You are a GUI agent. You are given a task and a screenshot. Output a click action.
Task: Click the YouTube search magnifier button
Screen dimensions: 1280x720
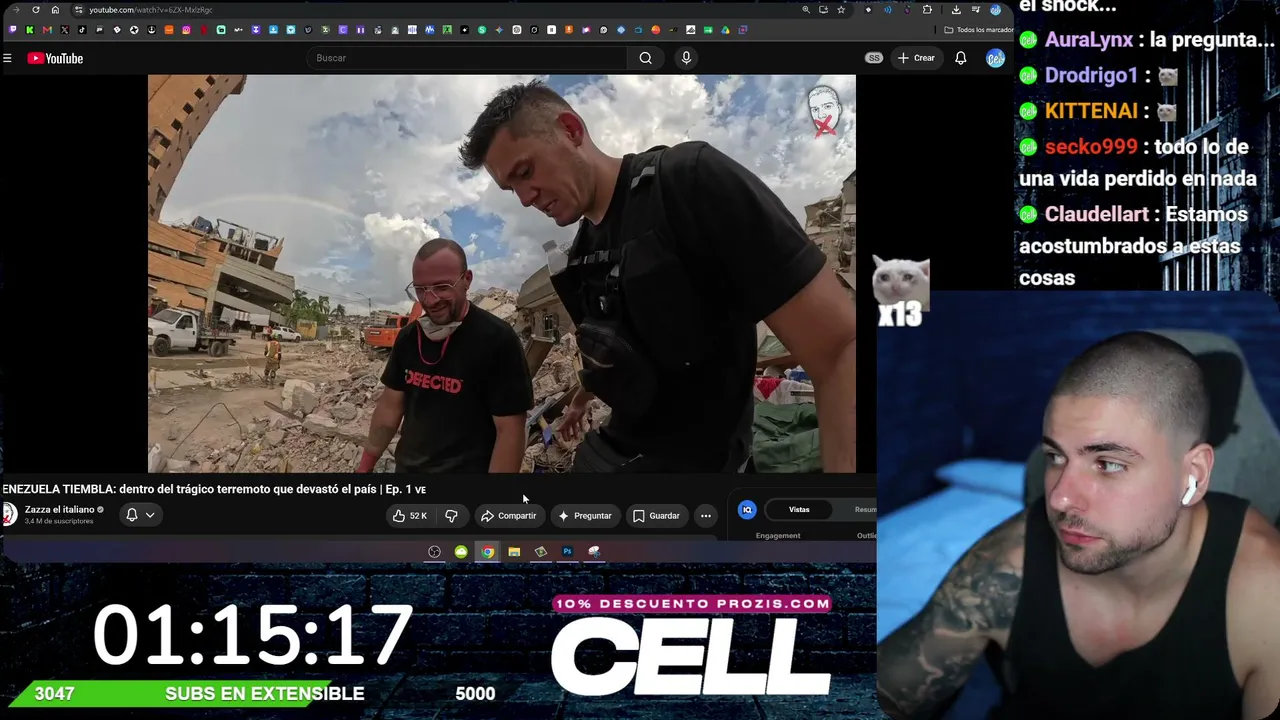point(646,58)
